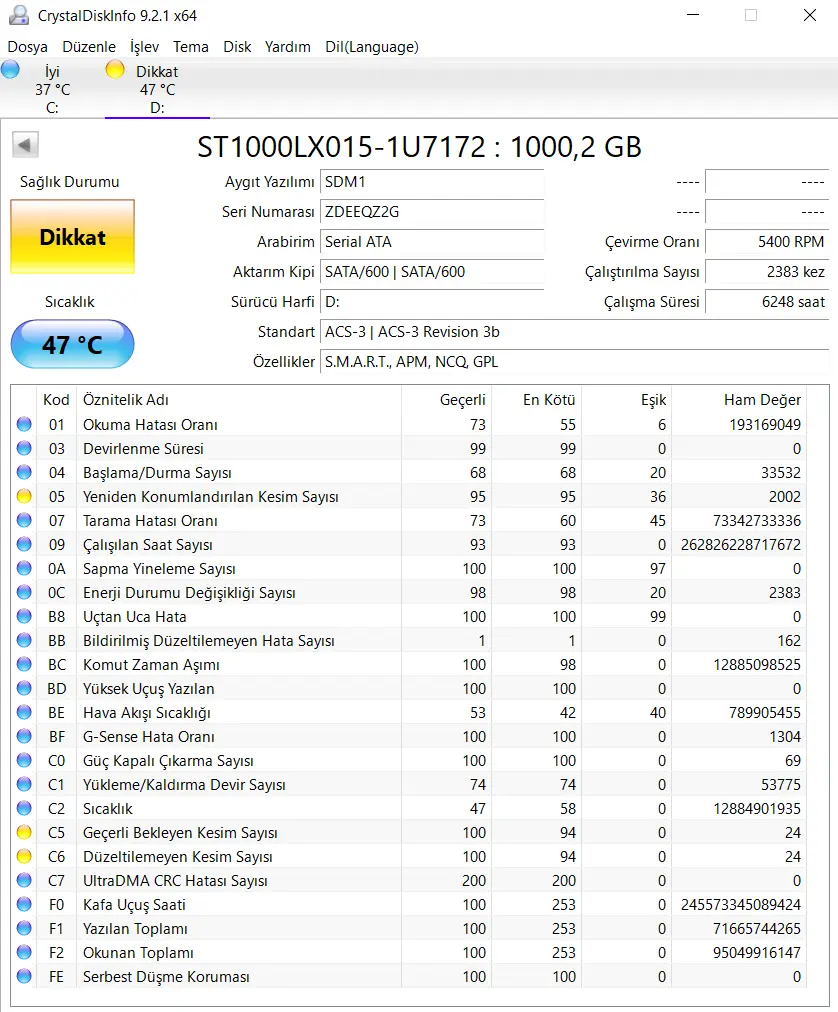Click the Seri Numarası field ZDEEQZ2G
Viewport: 838px width, 1012px height.
click(x=432, y=212)
